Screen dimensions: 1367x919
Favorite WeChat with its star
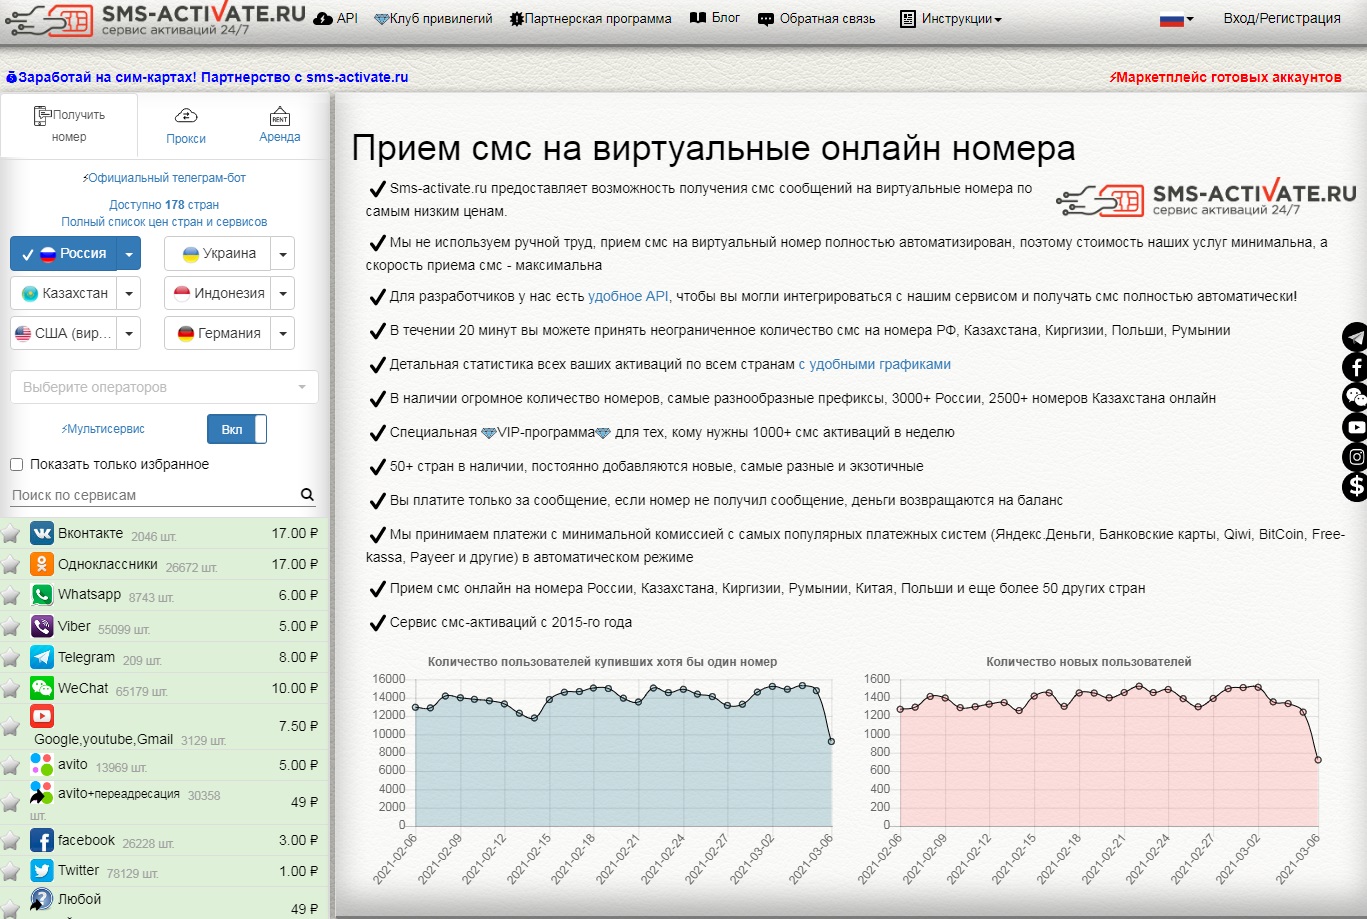11,689
